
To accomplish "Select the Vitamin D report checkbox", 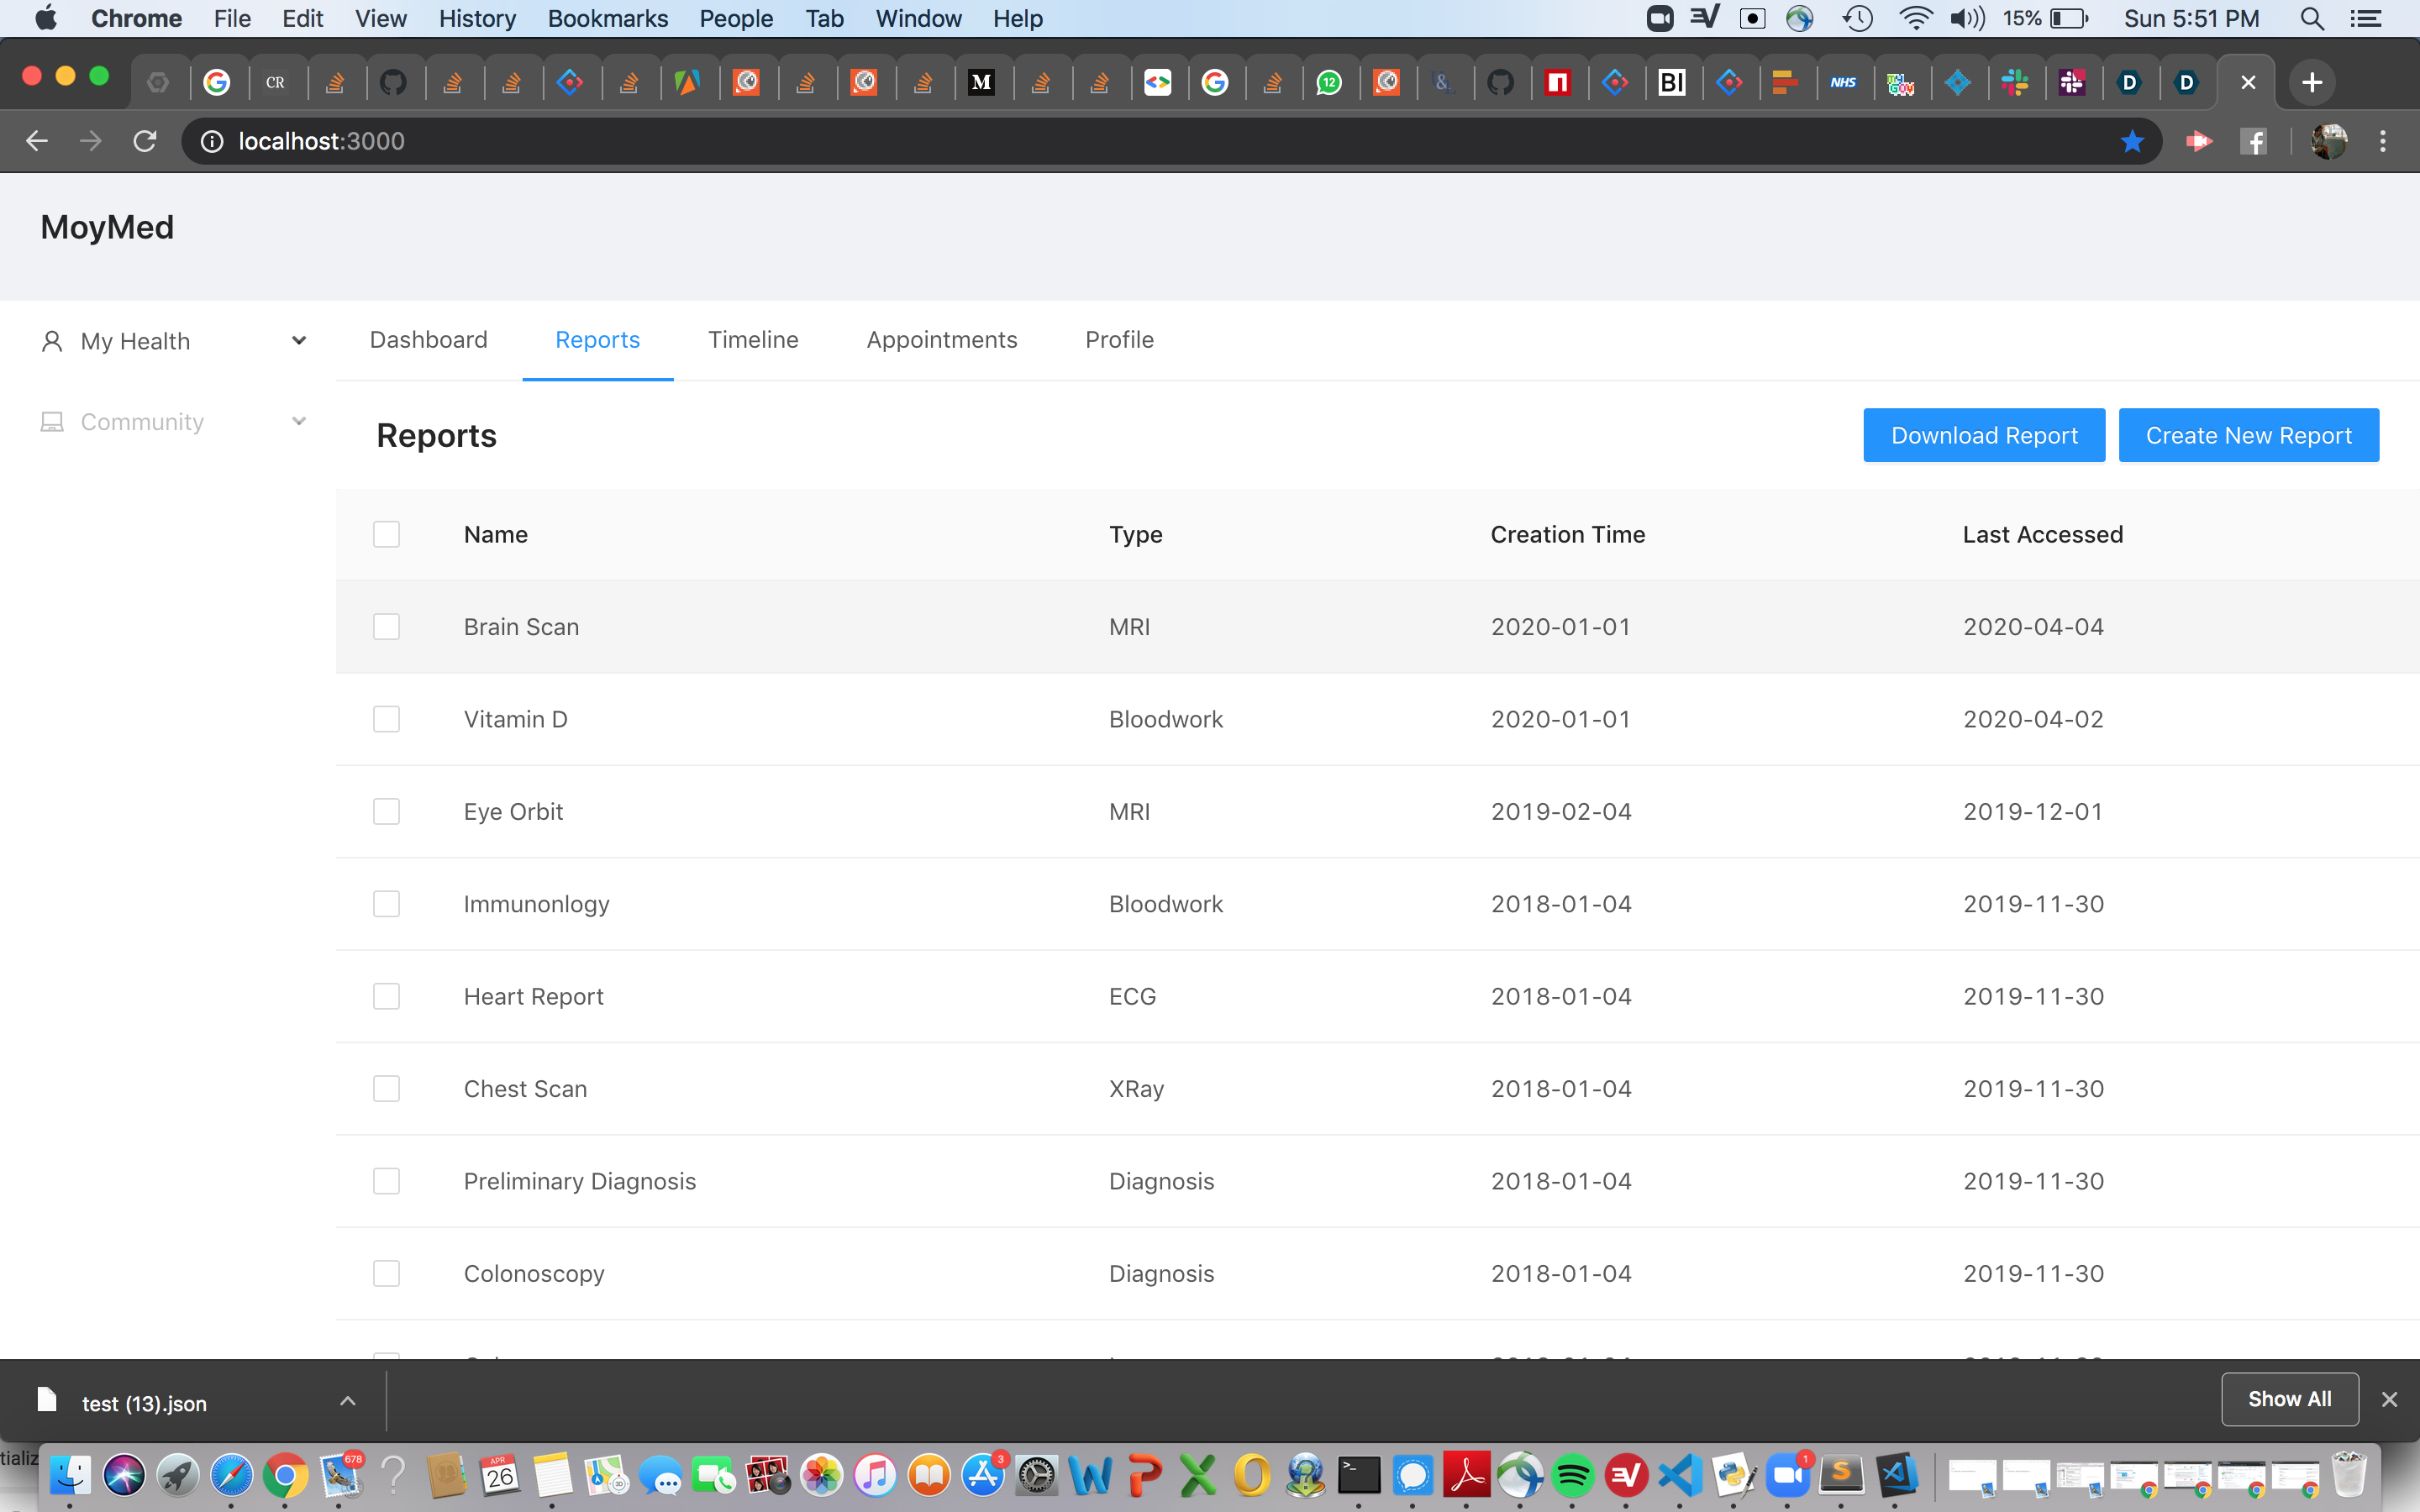I will (386, 719).
